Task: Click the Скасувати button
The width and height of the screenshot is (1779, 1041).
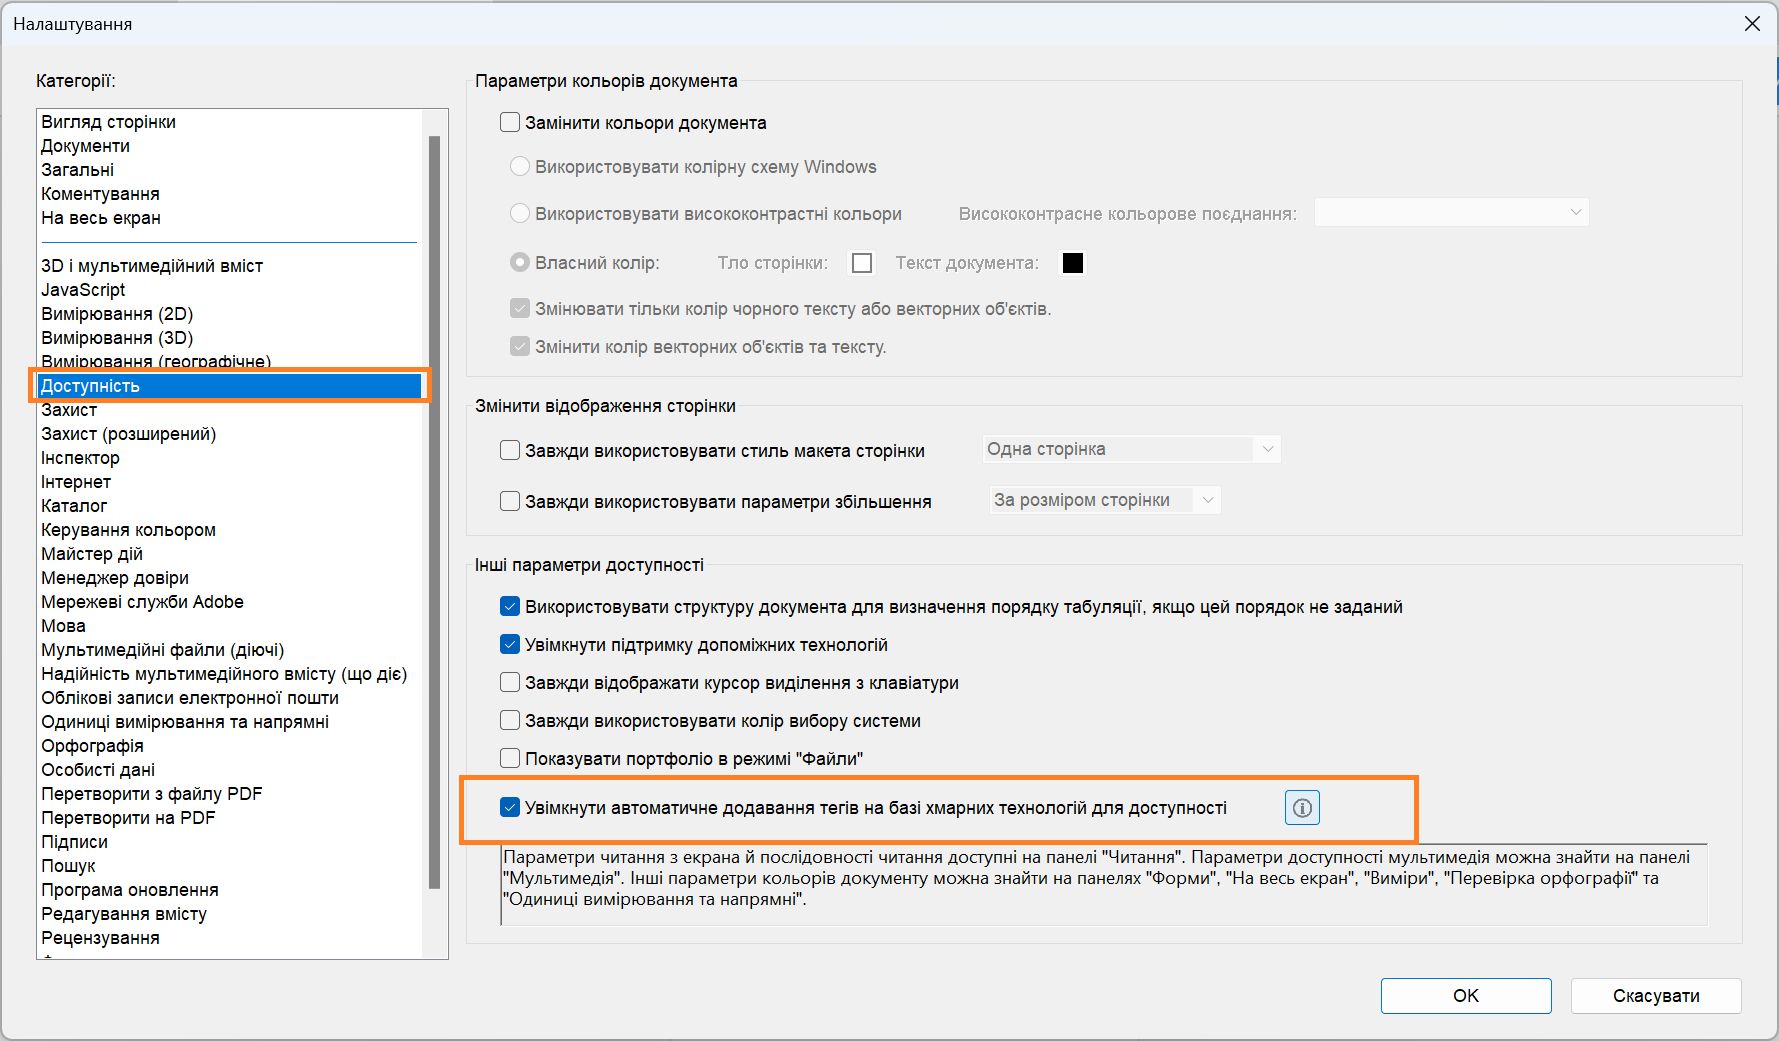Action: point(1656,995)
